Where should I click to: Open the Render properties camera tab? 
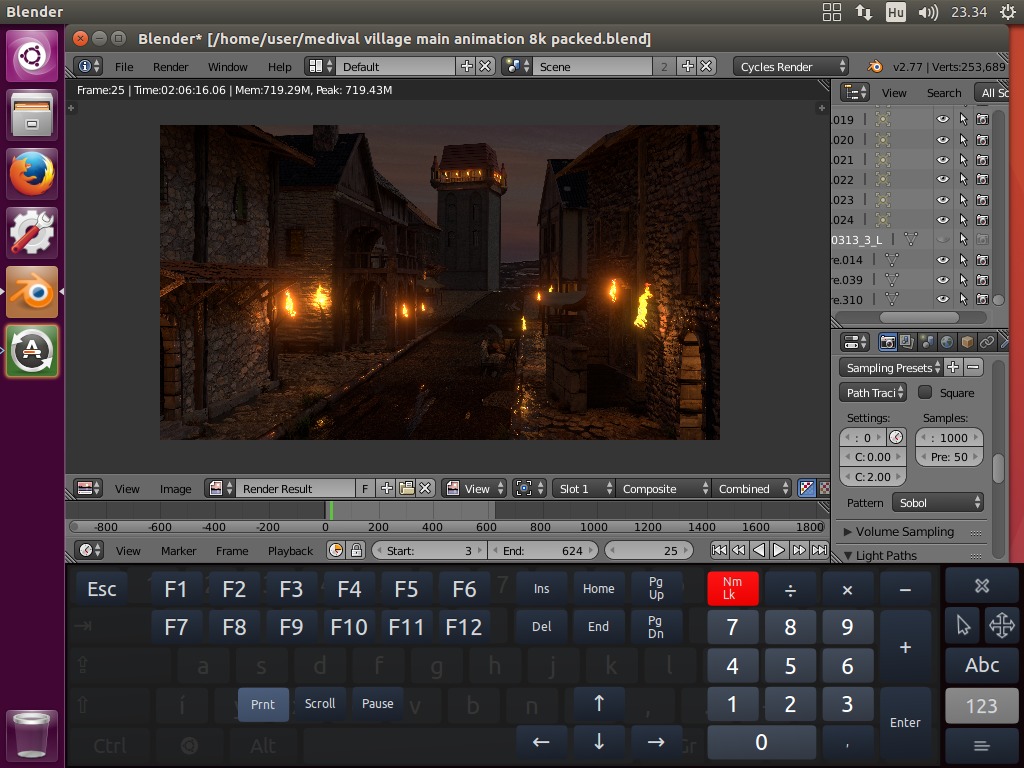tap(887, 342)
